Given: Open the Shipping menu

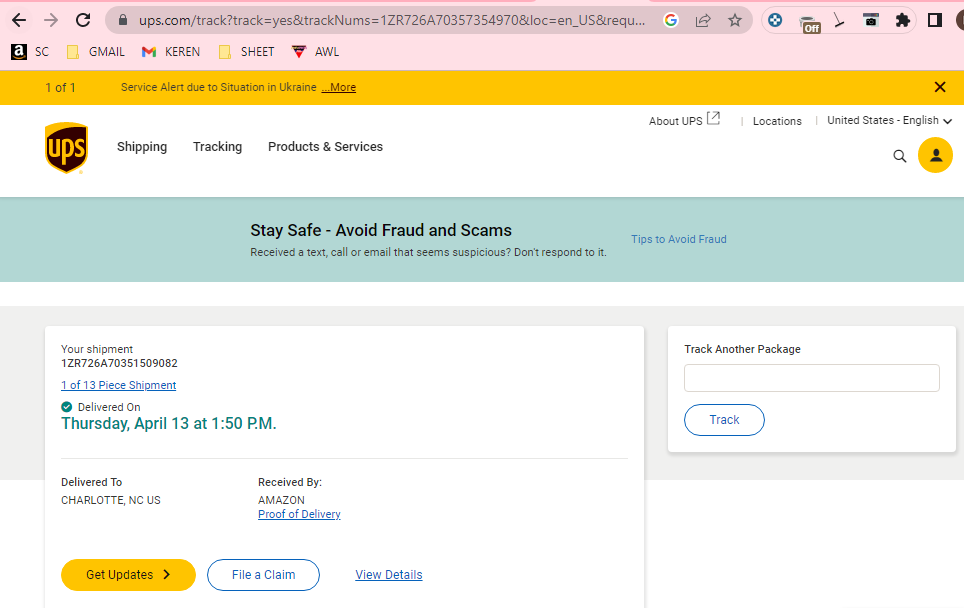Looking at the screenshot, I should 142,146.
